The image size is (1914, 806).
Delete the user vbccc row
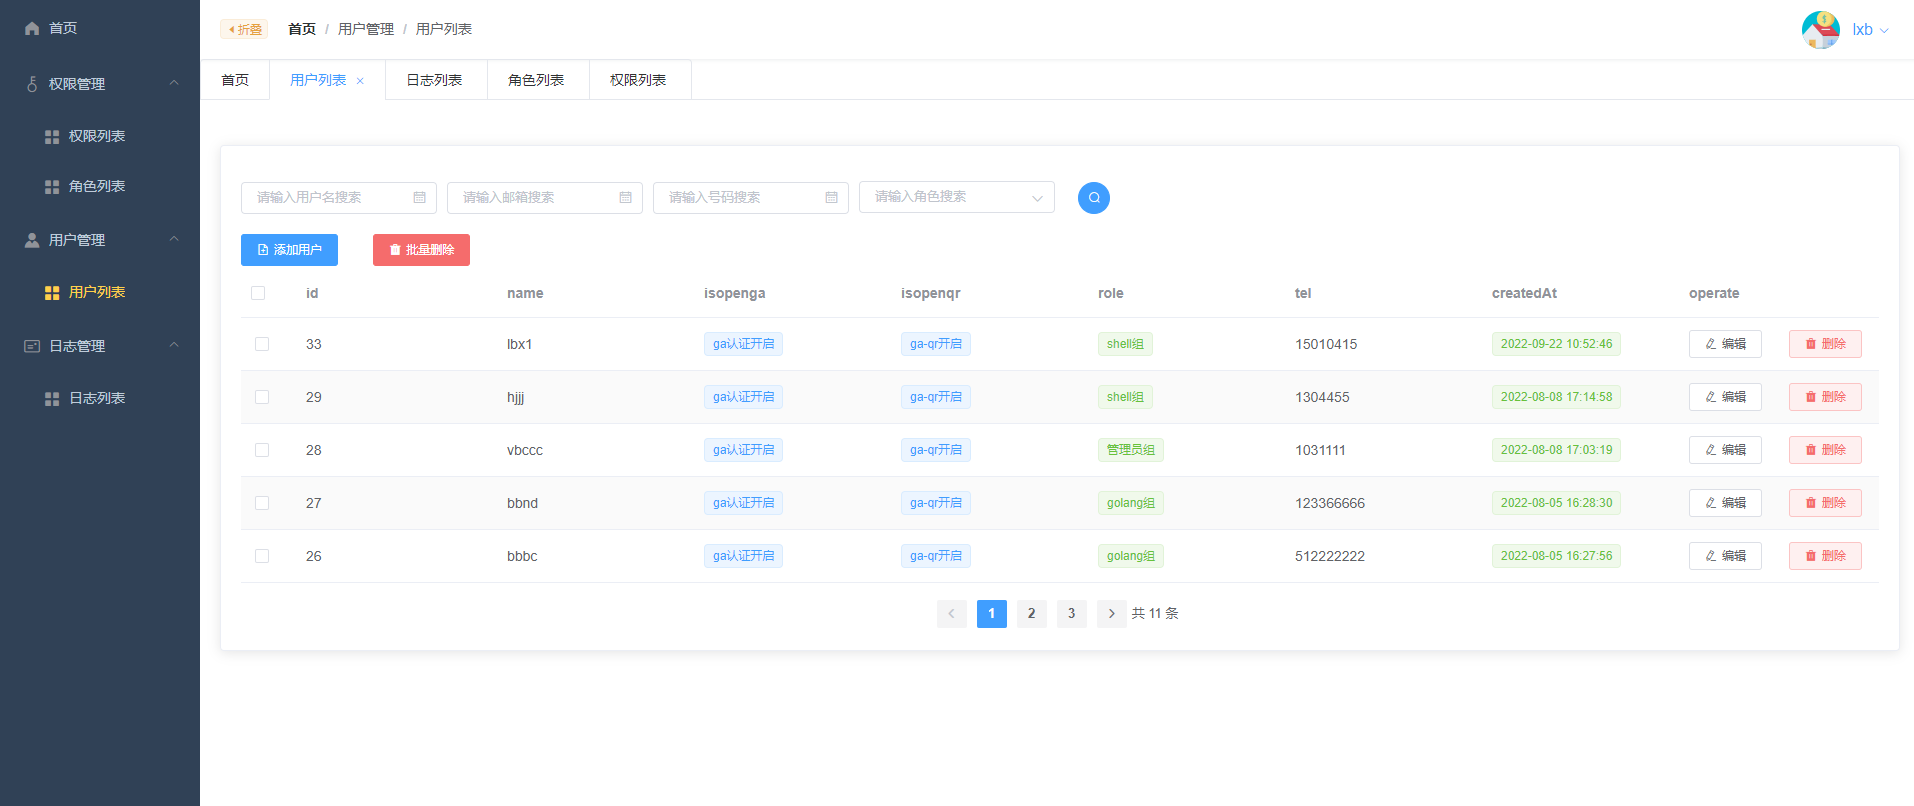coord(1825,450)
